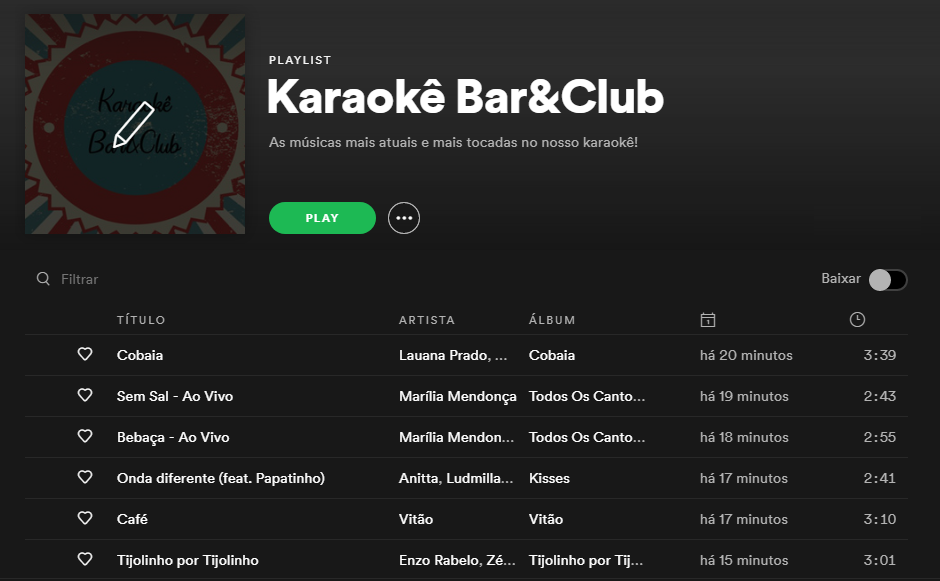Like the song Cobaia with heart icon
This screenshot has width=940, height=581.
tap(85, 354)
